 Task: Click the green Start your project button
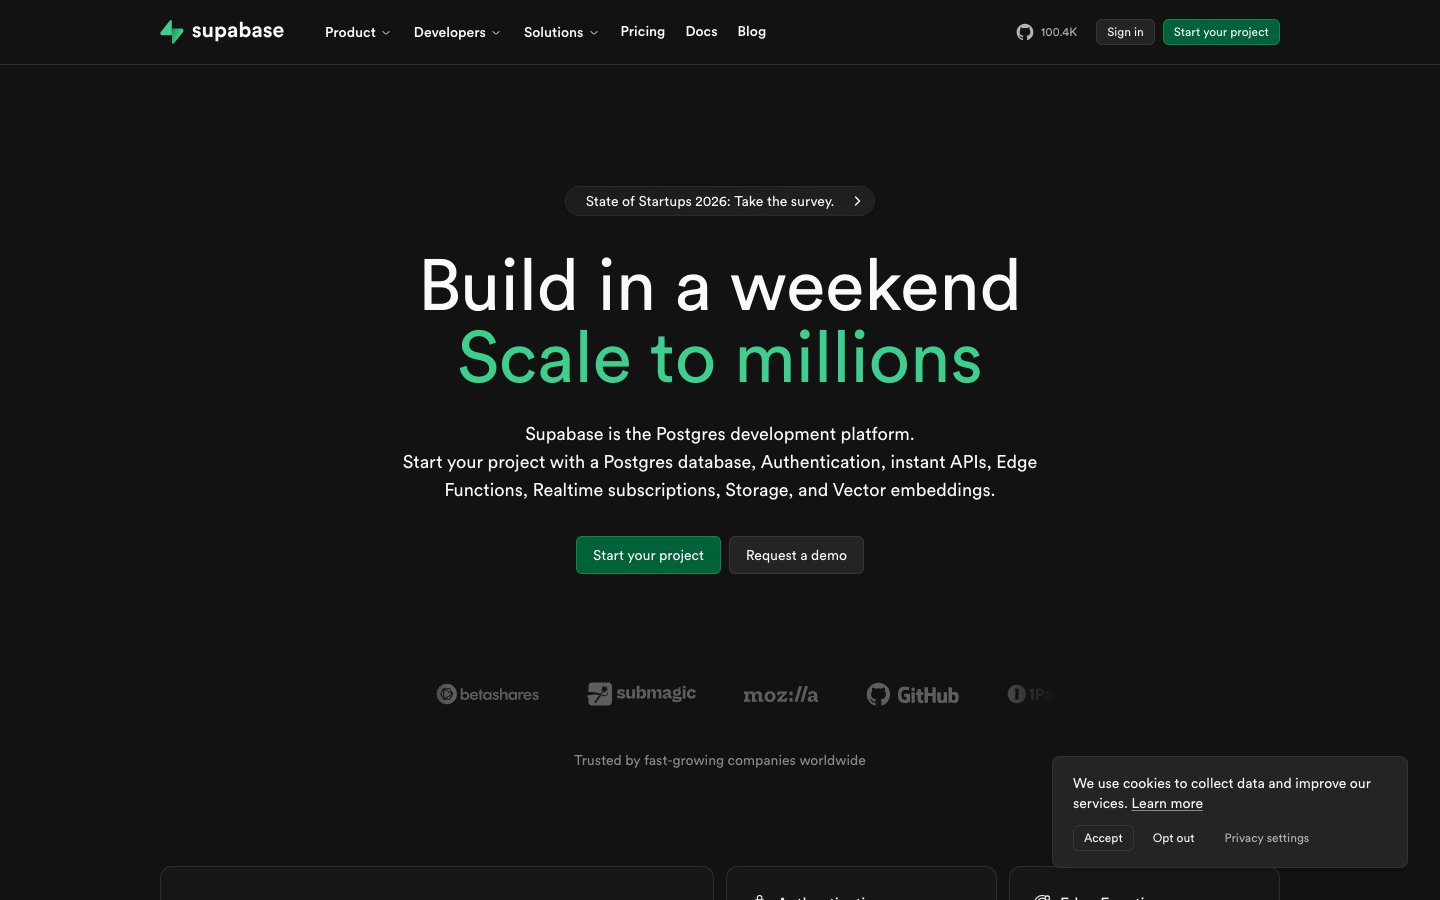648,555
